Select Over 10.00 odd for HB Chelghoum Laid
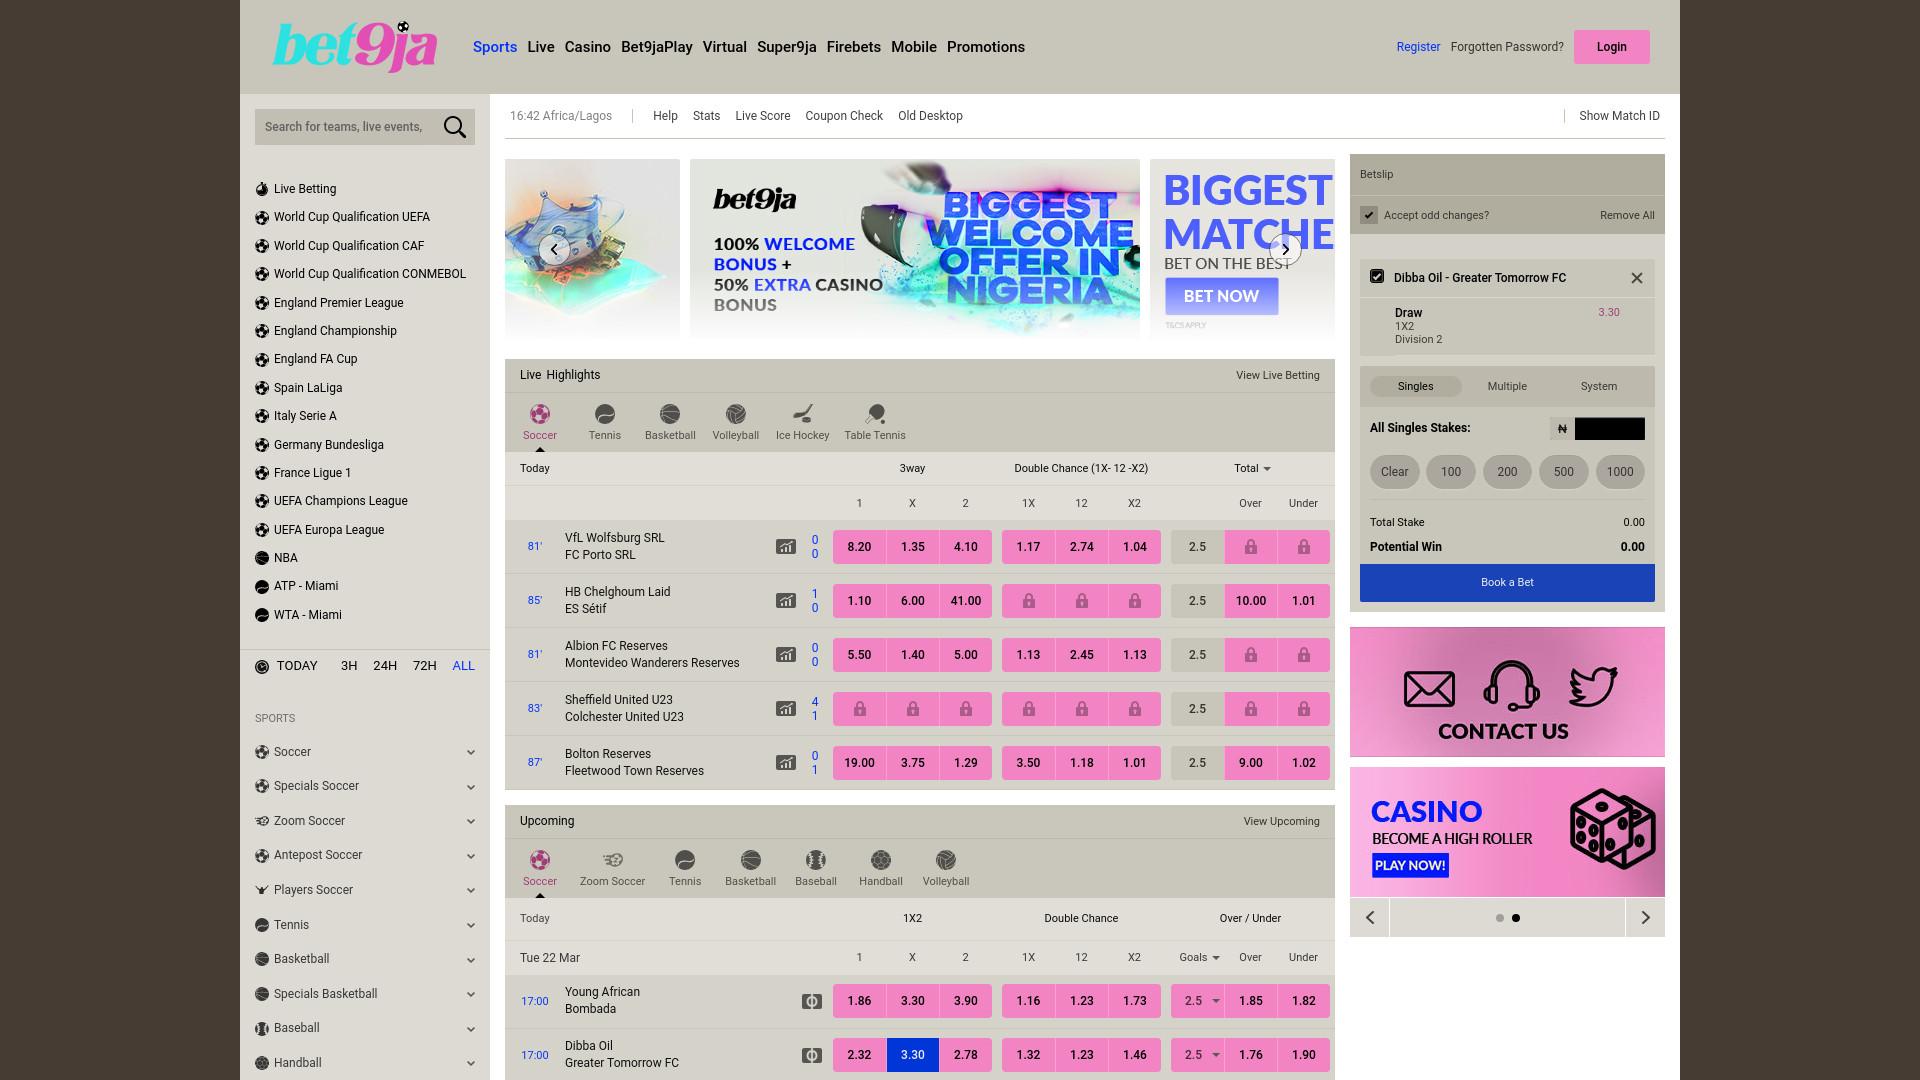Viewport: 1920px width, 1080px height. point(1251,601)
